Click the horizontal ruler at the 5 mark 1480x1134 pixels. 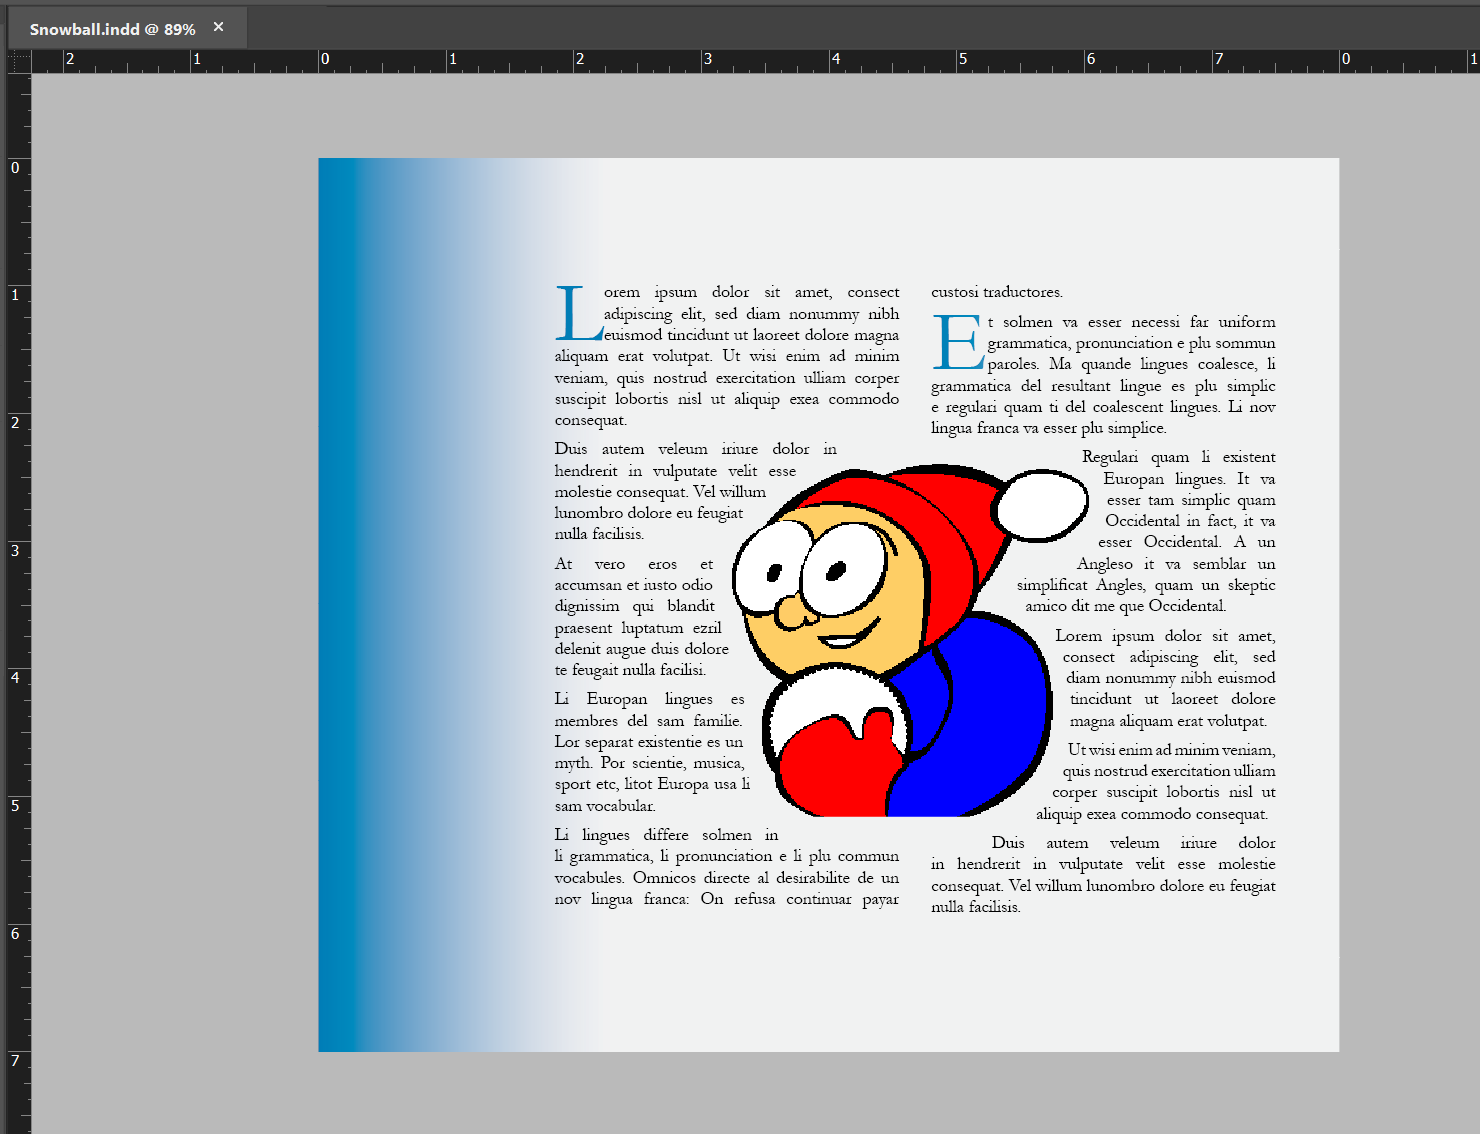pyautogui.click(x=962, y=61)
